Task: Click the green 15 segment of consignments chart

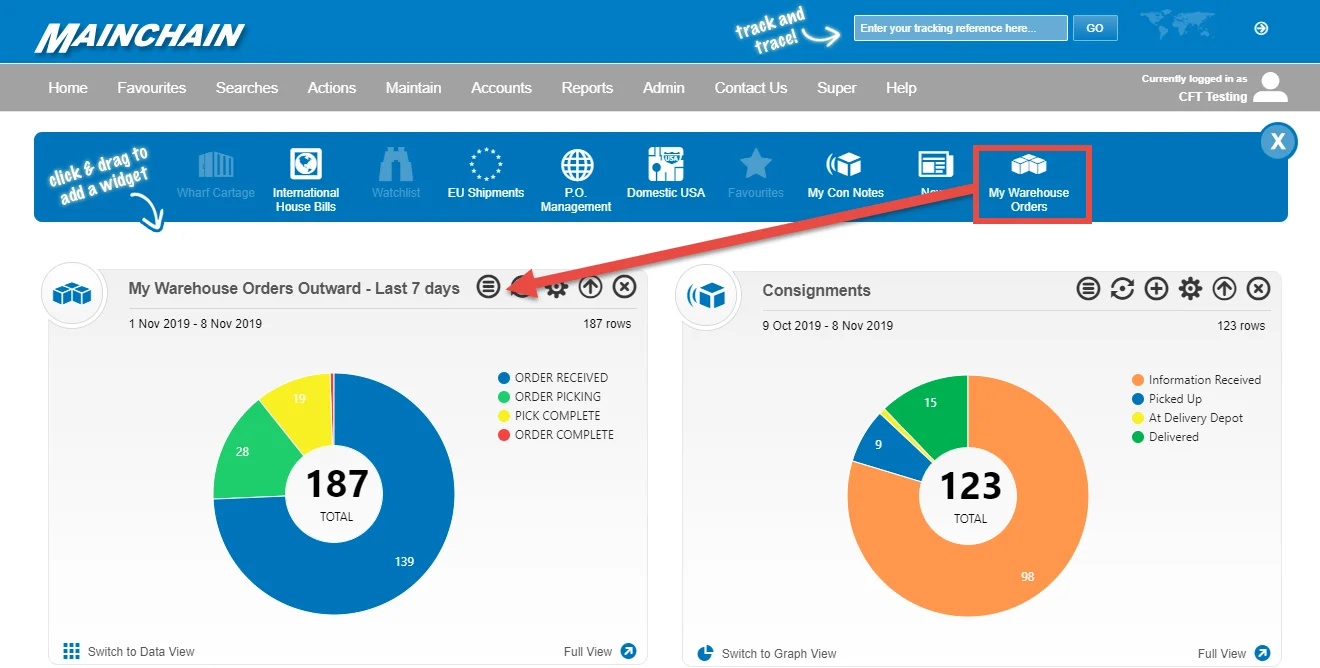Action: [x=930, y=403]
